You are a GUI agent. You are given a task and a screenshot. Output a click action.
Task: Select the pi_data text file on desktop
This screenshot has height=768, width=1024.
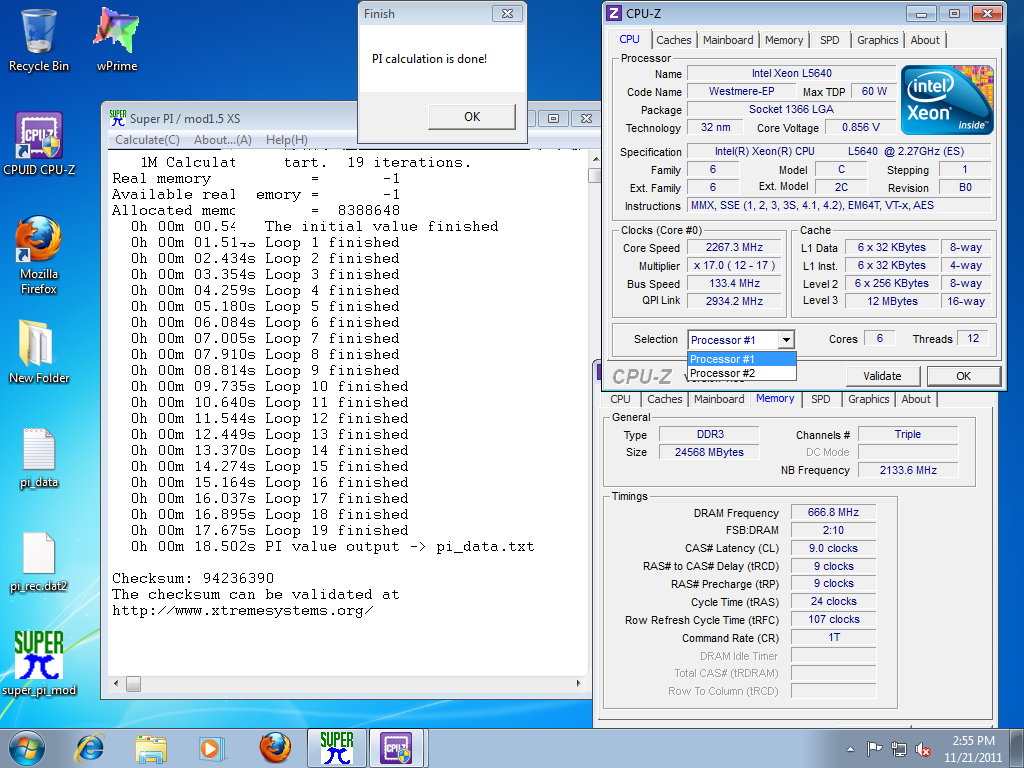(x=39, y=457)
